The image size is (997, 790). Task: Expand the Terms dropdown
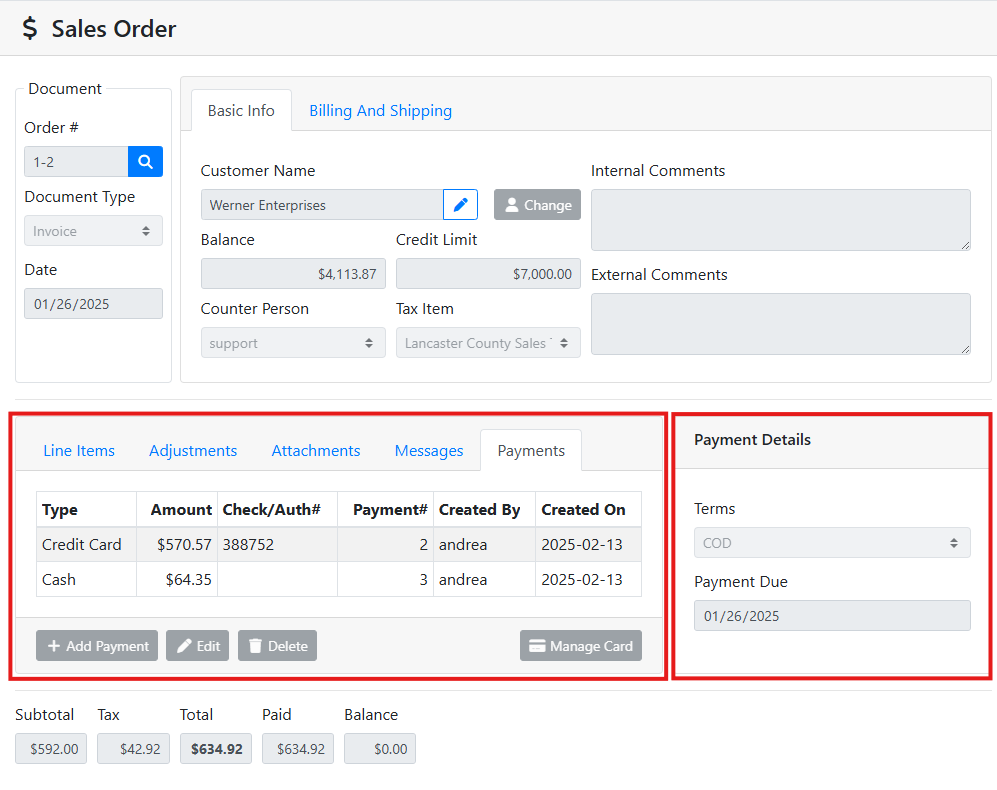[831, 543]
